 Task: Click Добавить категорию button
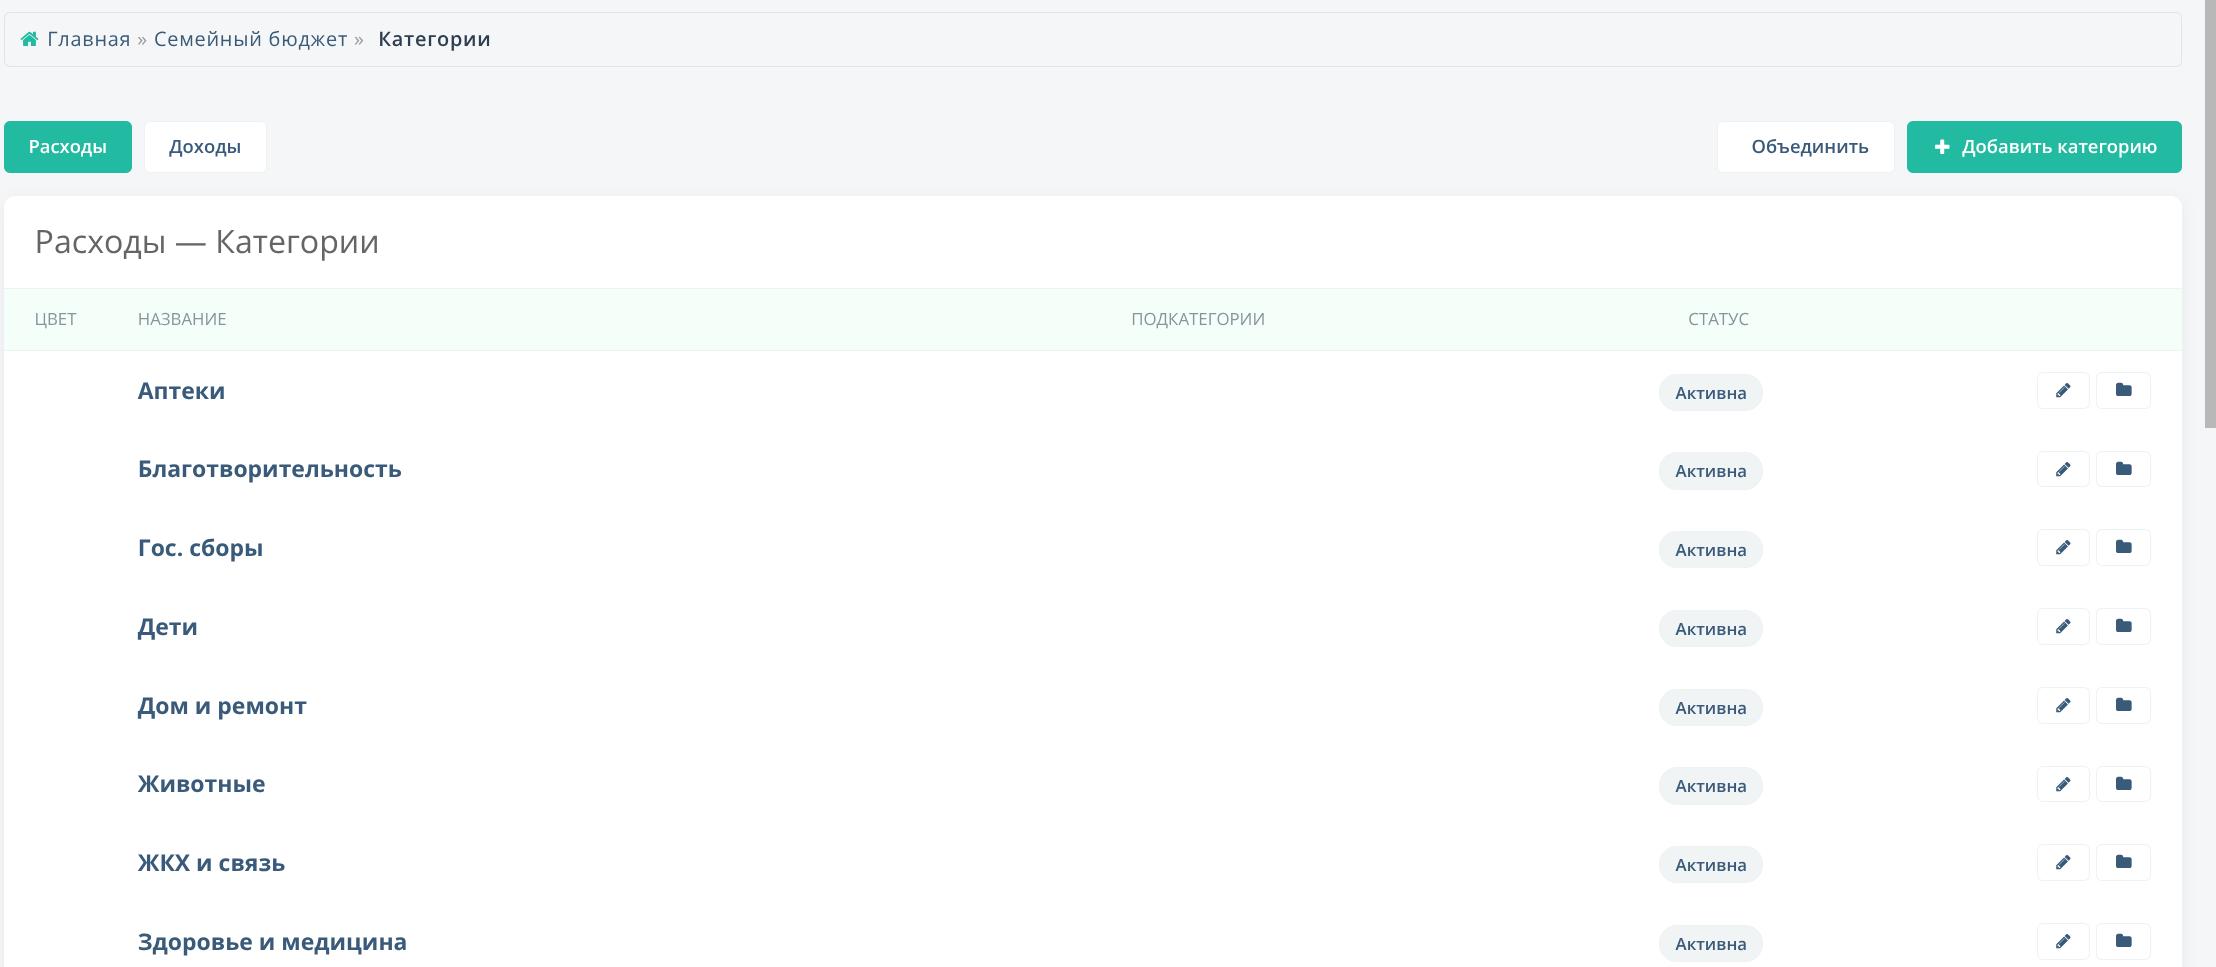[x=2043, y=147]
